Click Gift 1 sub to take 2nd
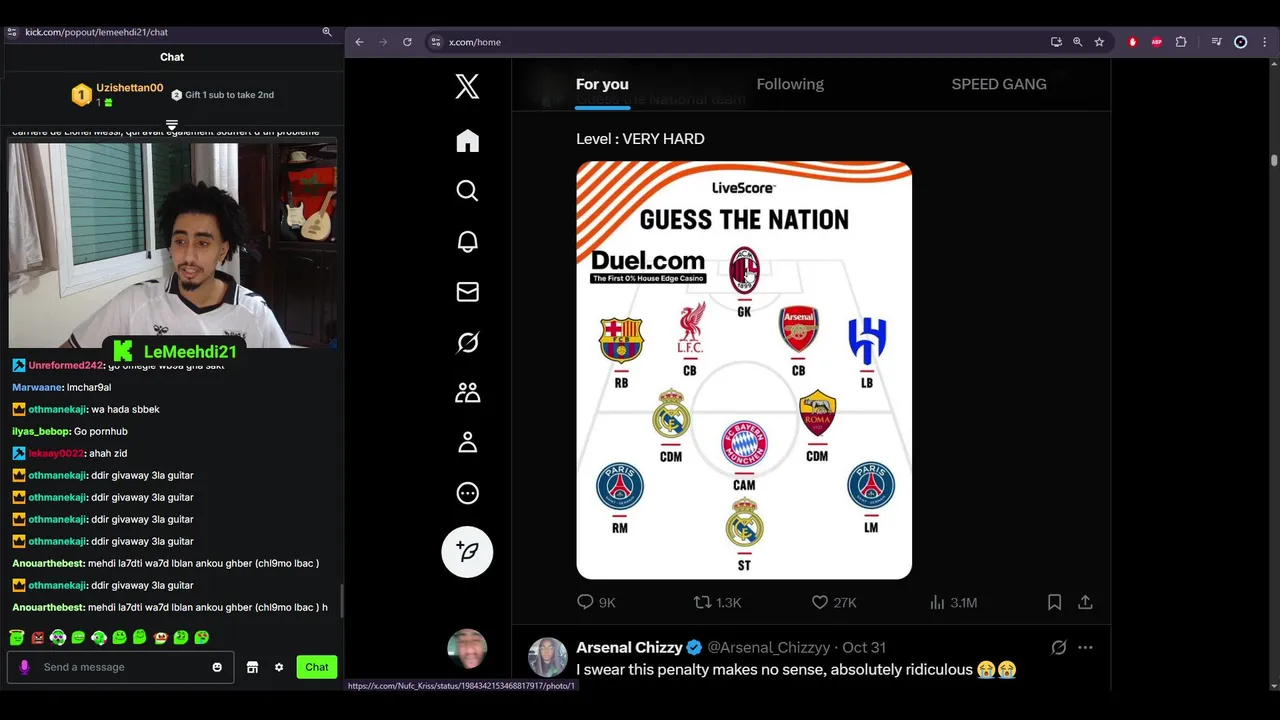This screenshot has width=1280, height=720. click(x=223, y=95)
